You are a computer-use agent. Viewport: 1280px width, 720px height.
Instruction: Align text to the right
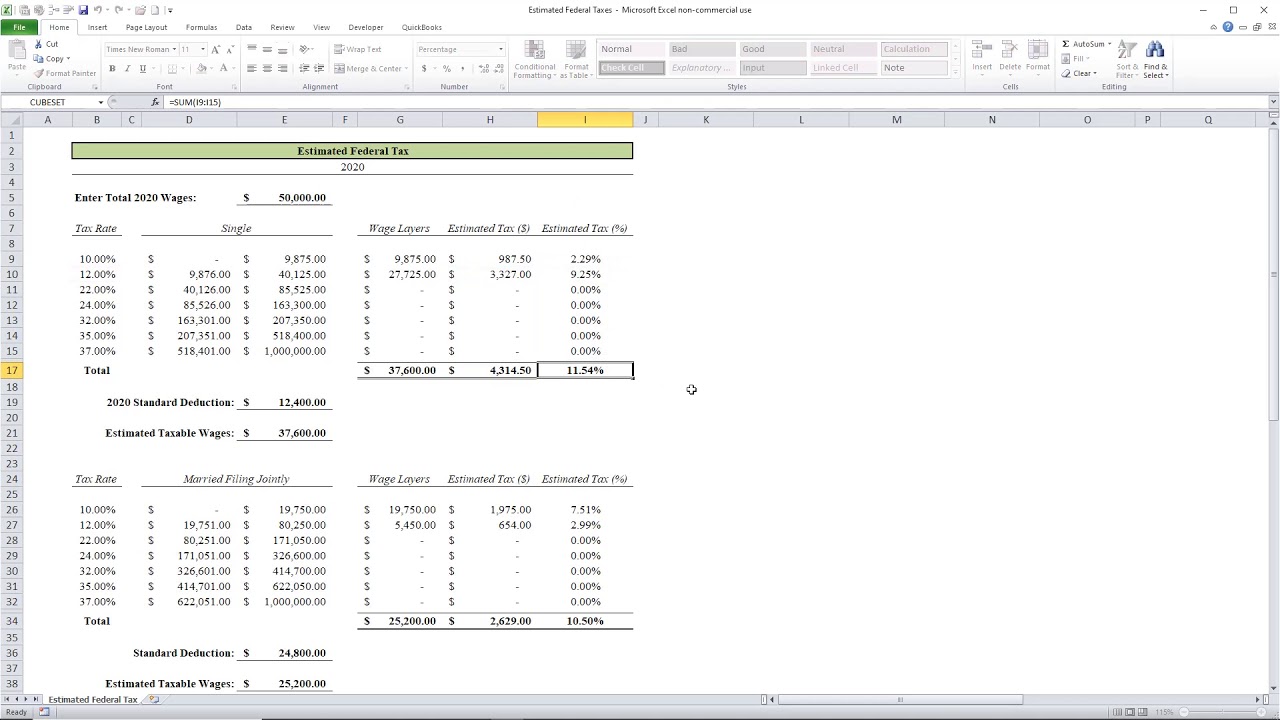click(283, 68)
